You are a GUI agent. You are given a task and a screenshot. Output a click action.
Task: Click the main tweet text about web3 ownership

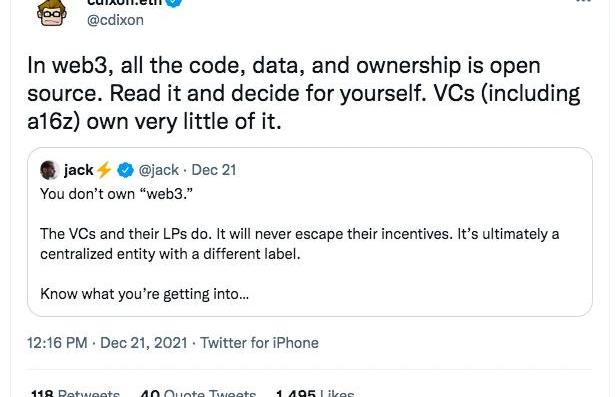tap(304, 93)
